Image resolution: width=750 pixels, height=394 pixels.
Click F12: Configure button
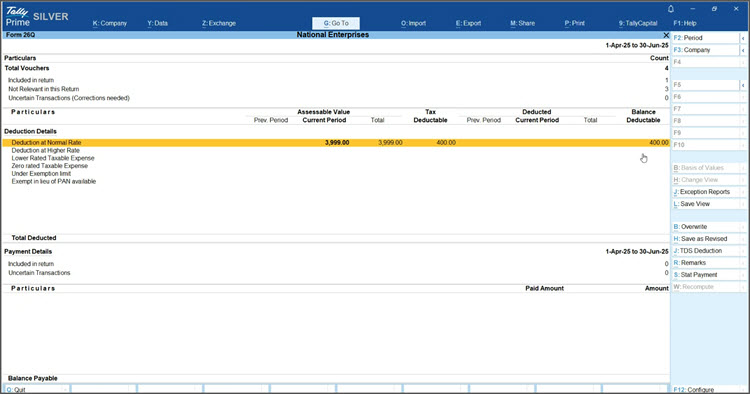coord(706,390)
